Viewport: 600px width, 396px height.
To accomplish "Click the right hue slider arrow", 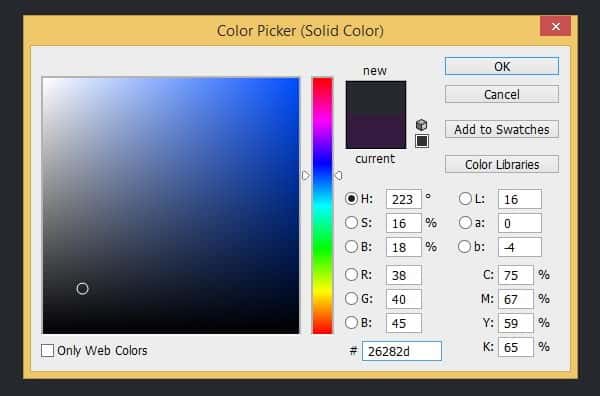I will click(x=338, y=175).
